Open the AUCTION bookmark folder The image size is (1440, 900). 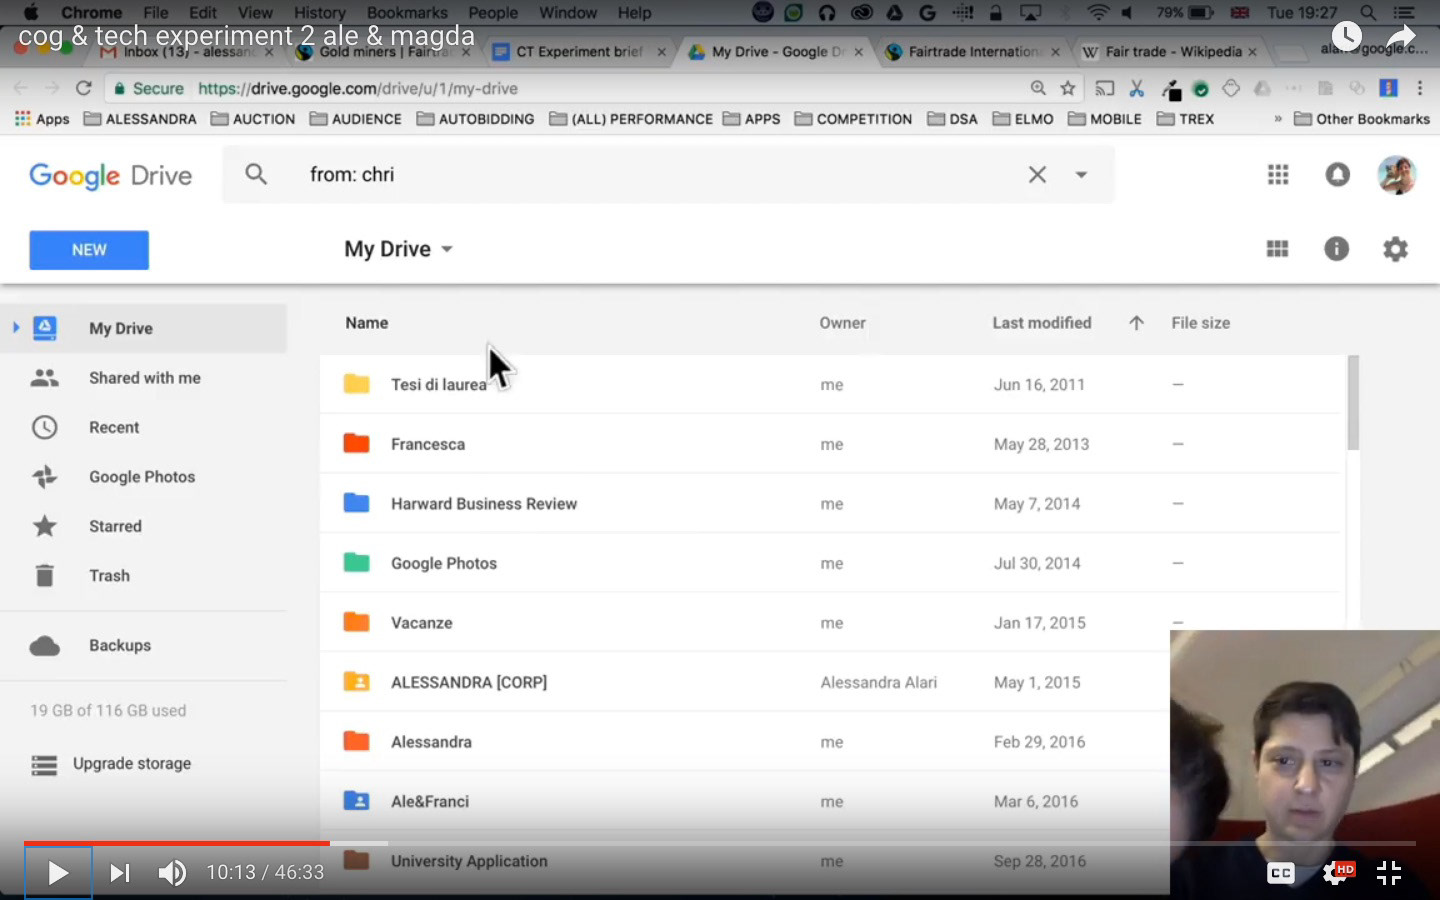(x=253, y=118)
